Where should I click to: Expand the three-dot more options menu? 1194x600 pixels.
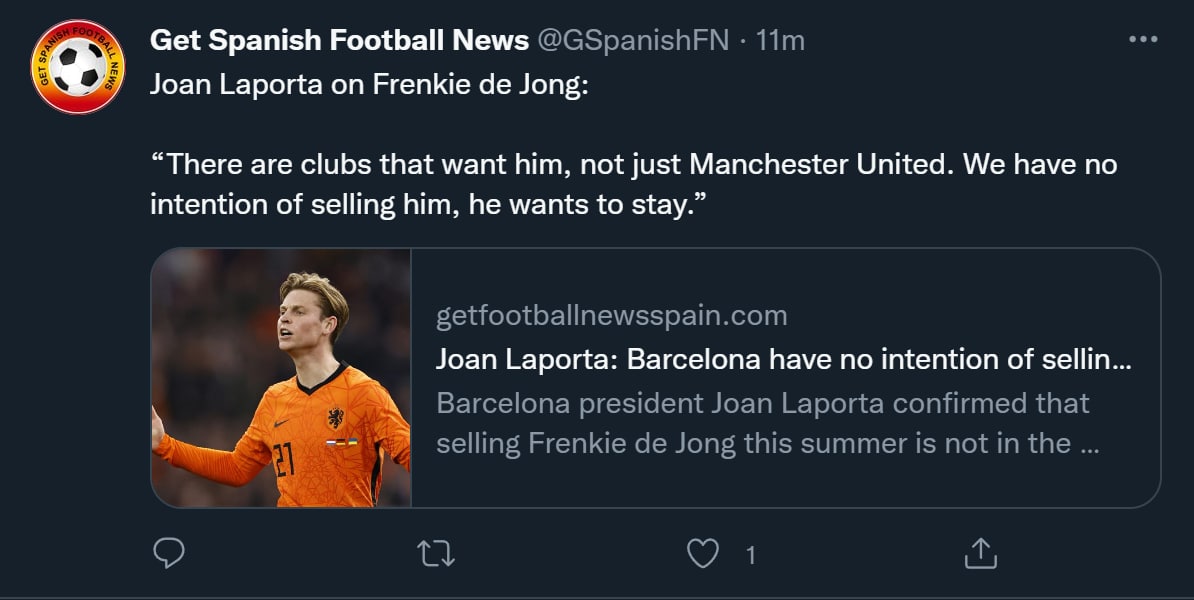click(1142, 40)
